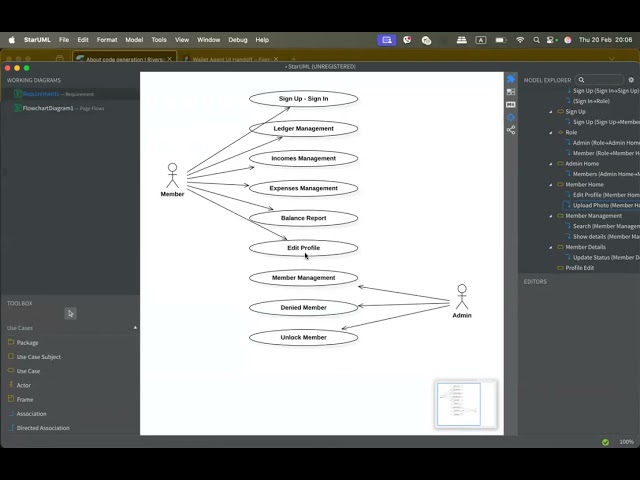
Task: Collapse the Admin Home tree node
Action: tap(551, 164)
